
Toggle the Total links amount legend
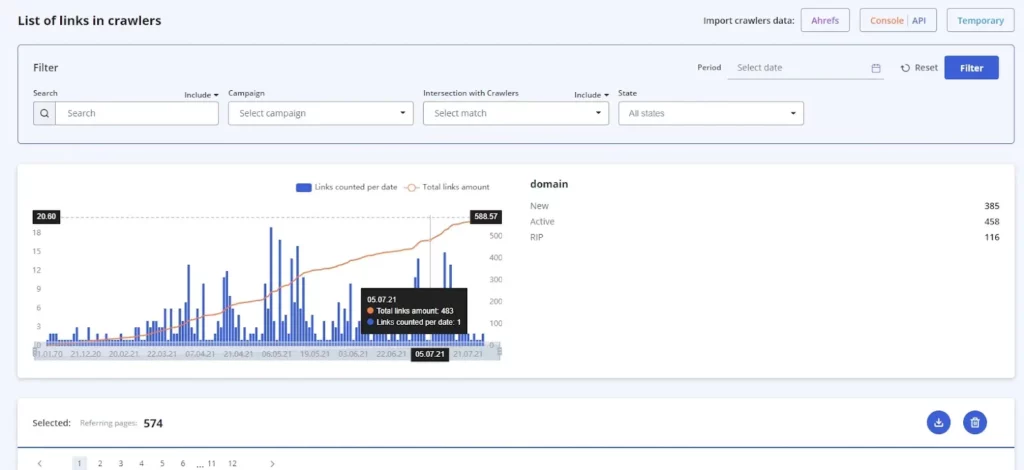point(447,187)
